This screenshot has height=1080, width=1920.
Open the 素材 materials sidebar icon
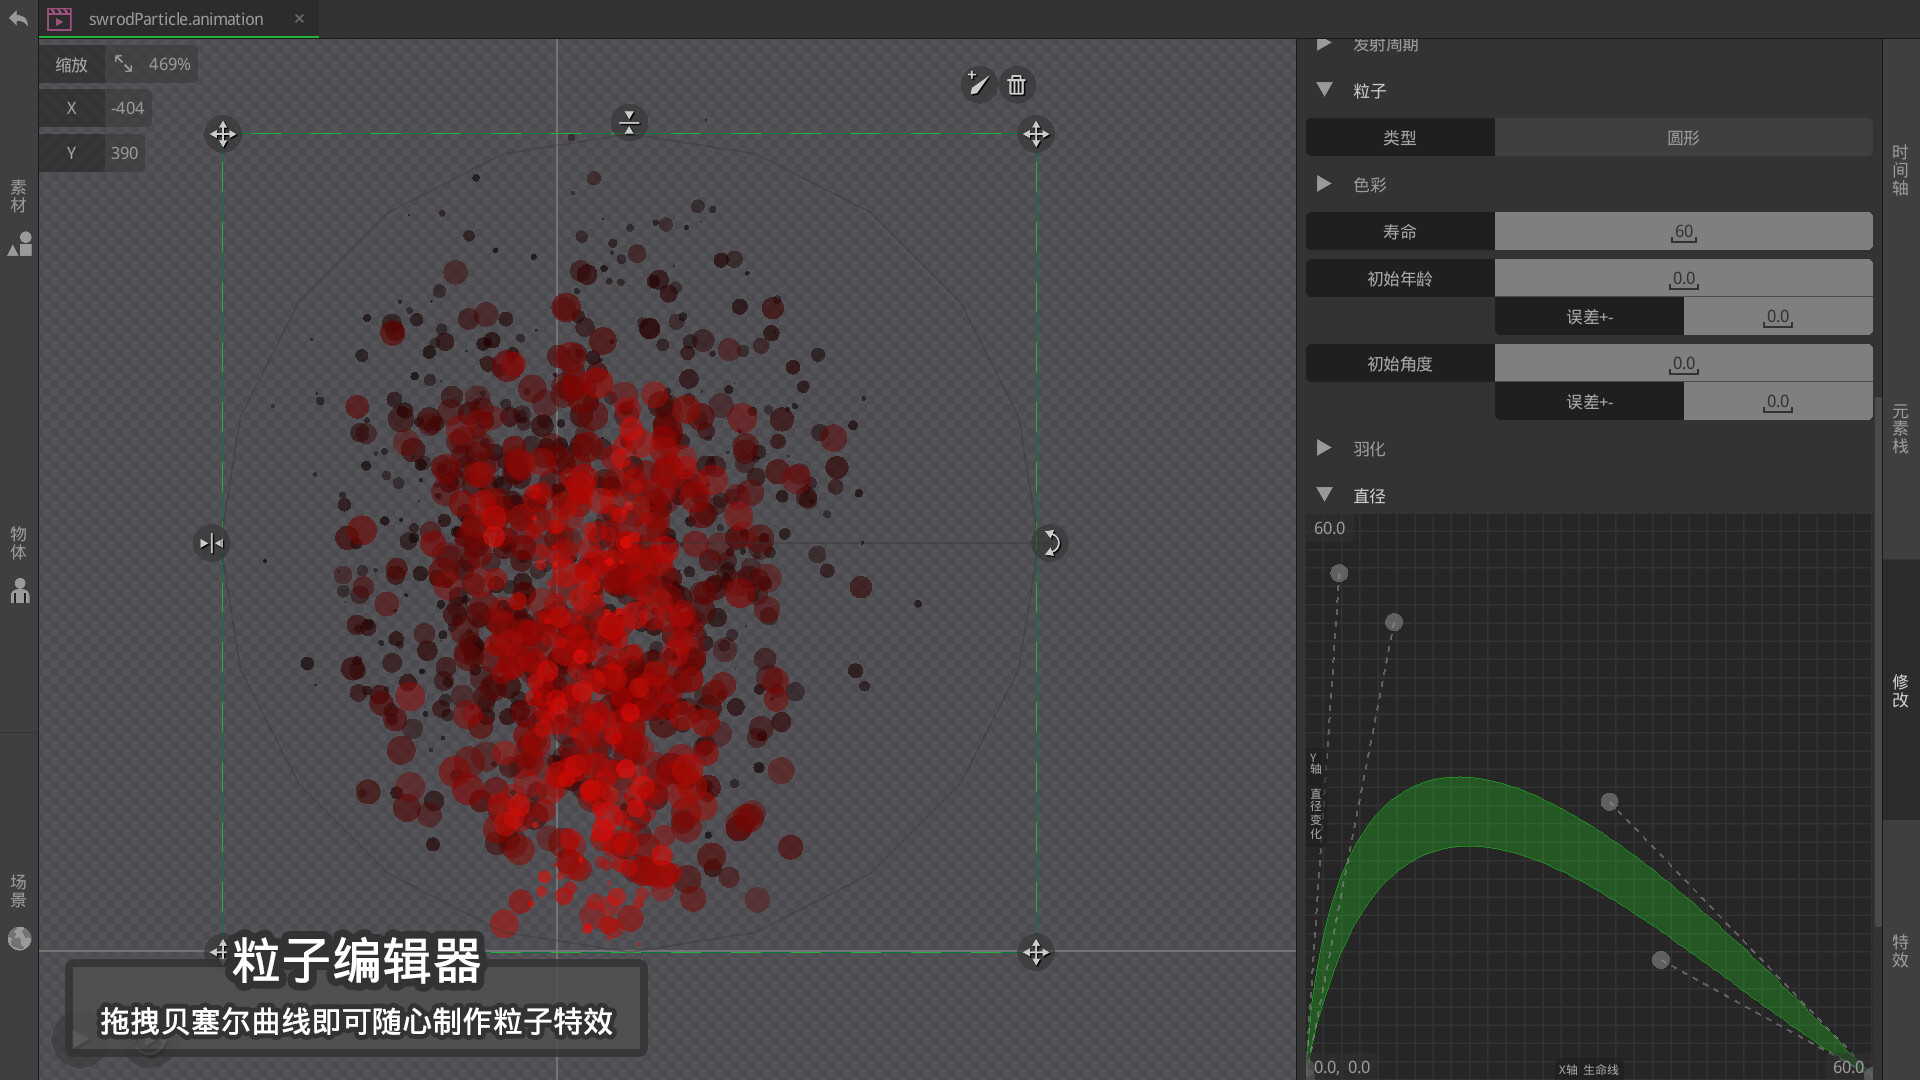(20, 244)
